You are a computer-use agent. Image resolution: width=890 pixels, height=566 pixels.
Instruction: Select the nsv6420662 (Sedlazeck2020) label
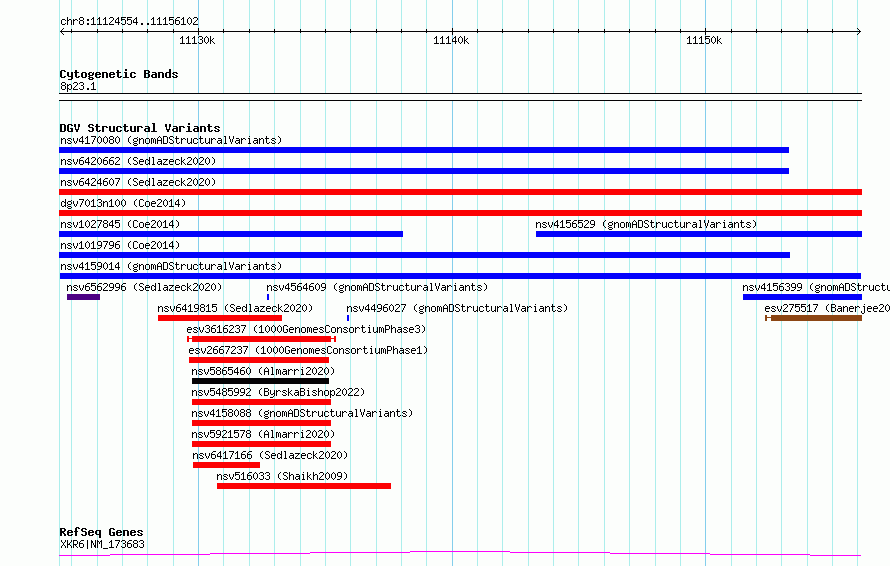click(x=138, y=161)
